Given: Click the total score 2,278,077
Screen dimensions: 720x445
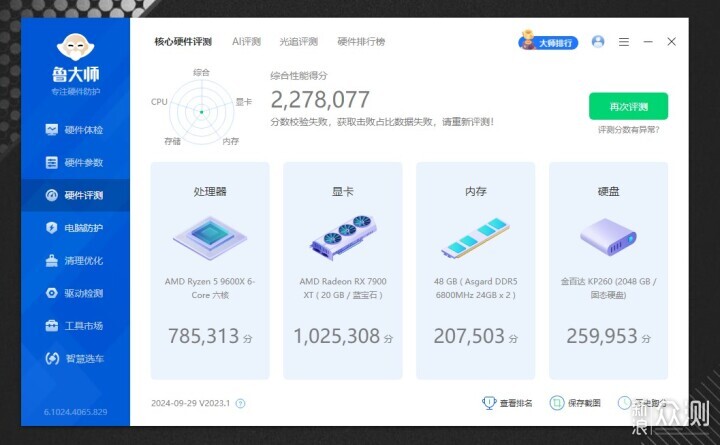Looking at the screenshot, I should (320, 100).
